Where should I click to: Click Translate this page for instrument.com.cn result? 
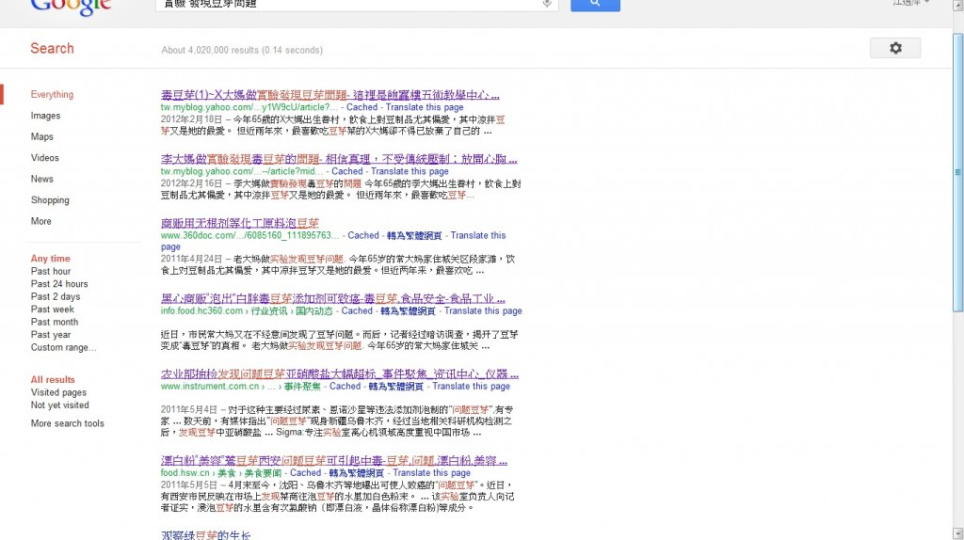pos(471,386)
